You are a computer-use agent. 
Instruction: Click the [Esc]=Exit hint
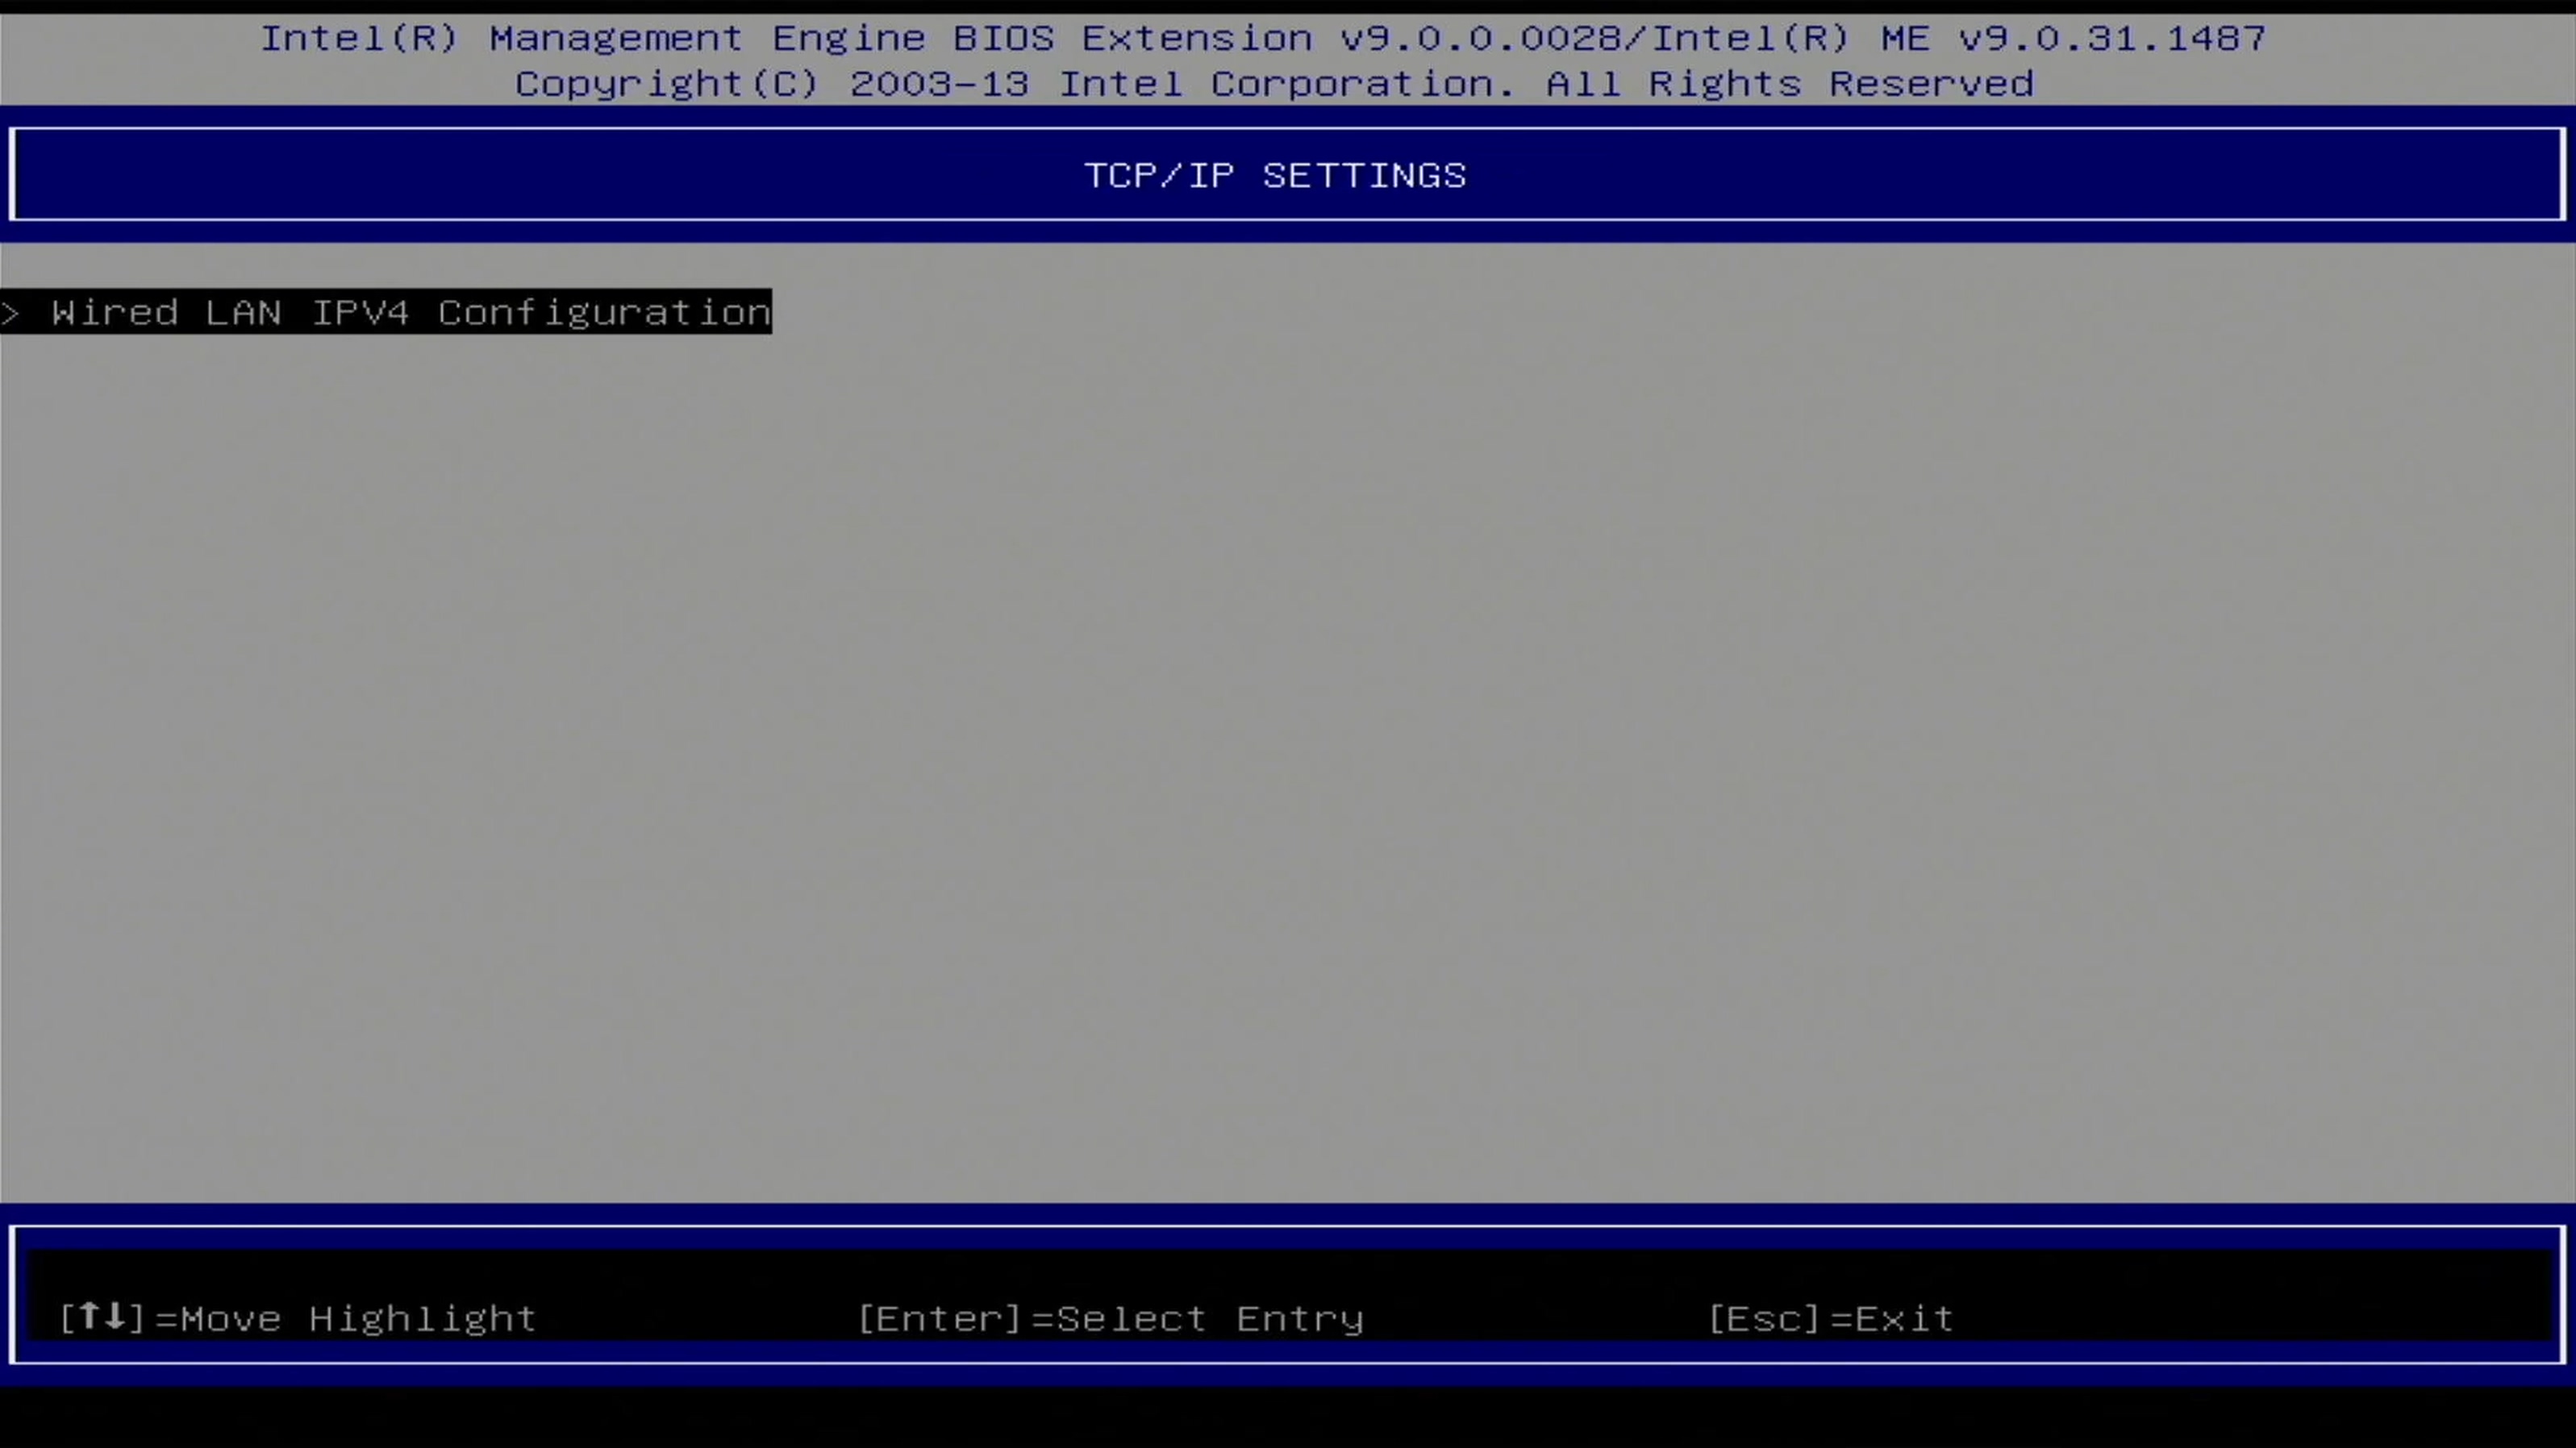[x=1830, y=1319]
